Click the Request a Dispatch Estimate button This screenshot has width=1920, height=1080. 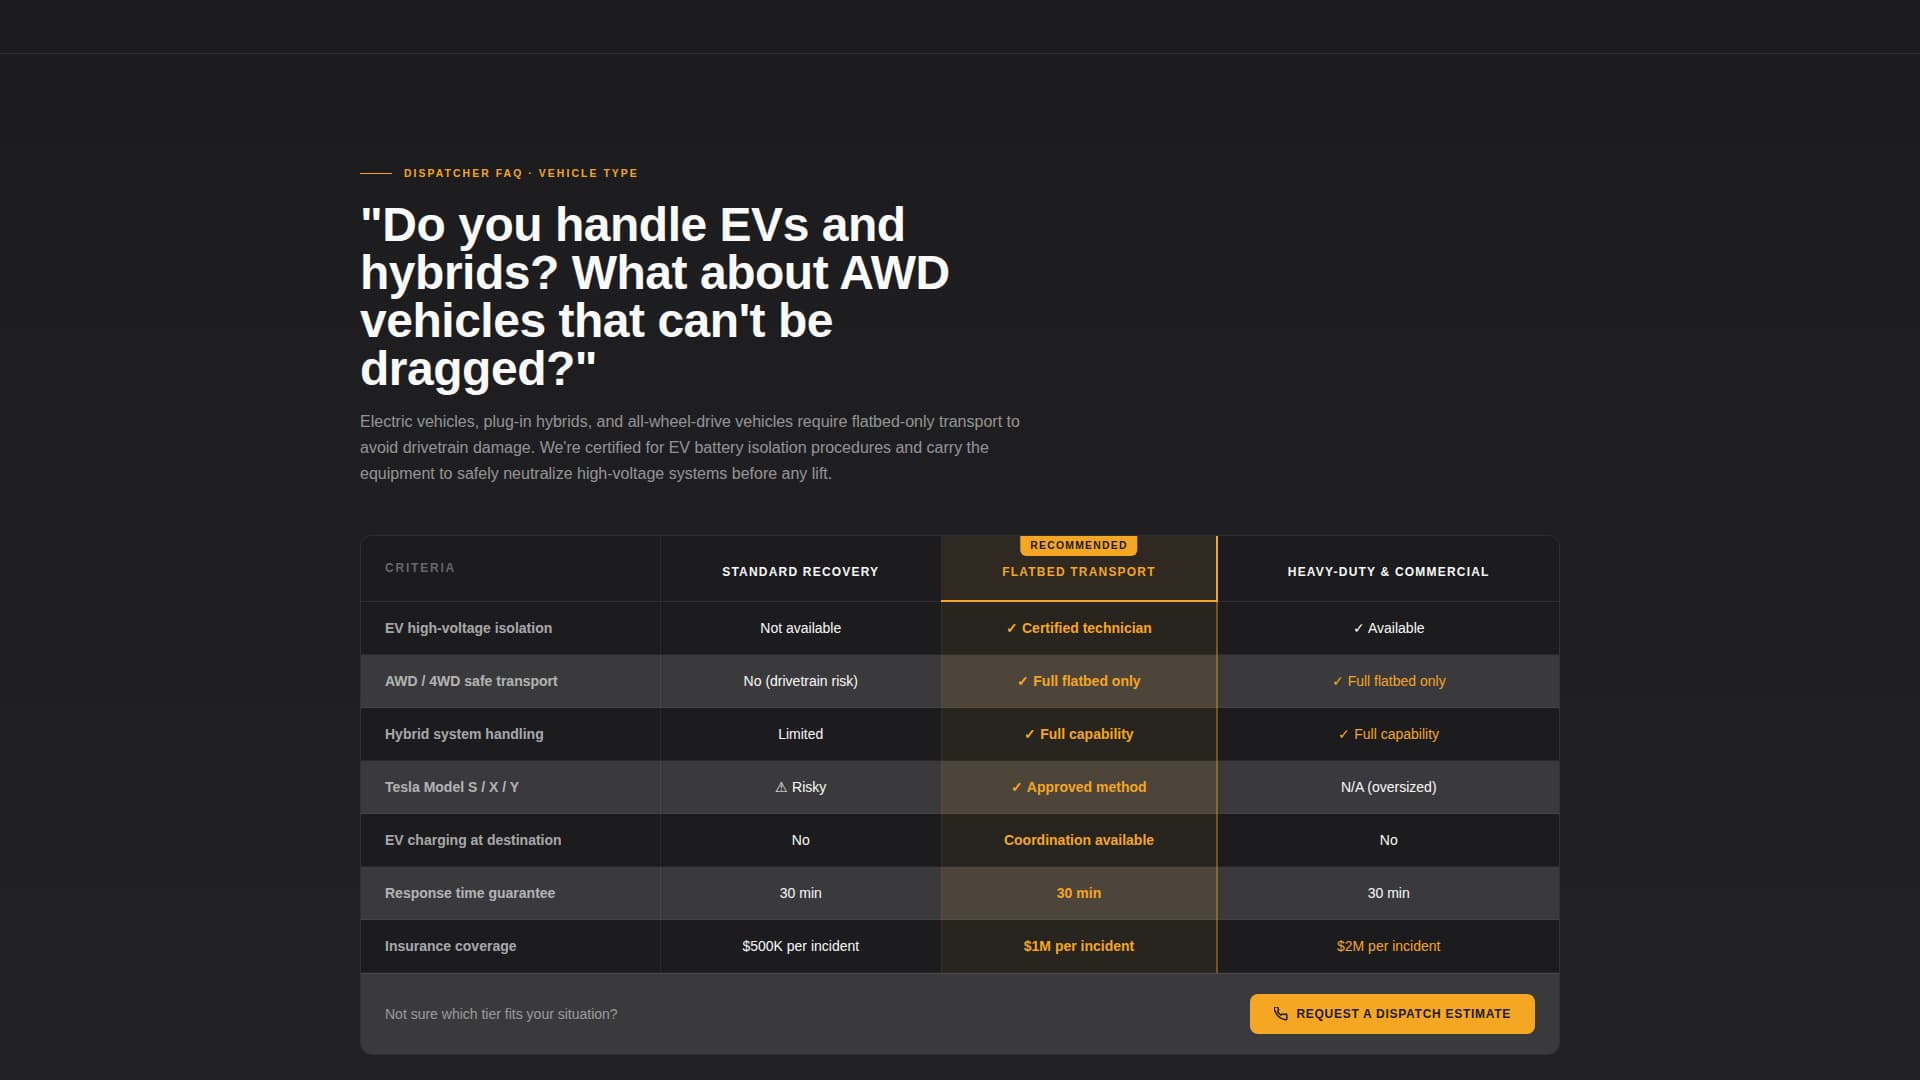tap(1391, 1014)
